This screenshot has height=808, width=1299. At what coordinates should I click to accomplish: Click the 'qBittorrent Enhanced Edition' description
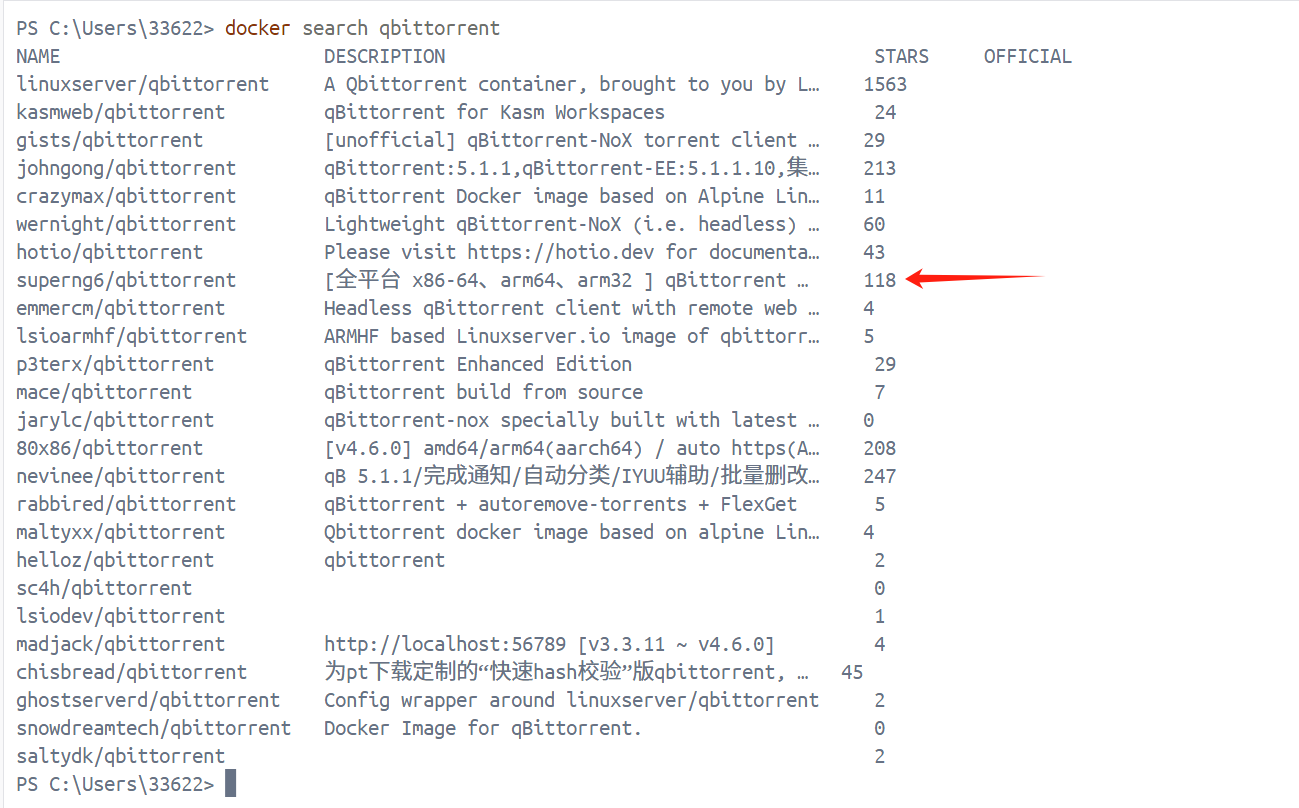coord(477,365)
